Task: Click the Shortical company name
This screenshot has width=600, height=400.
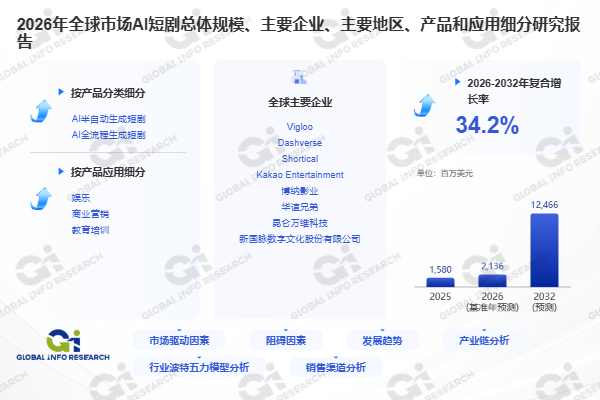Action: [300, 159]
